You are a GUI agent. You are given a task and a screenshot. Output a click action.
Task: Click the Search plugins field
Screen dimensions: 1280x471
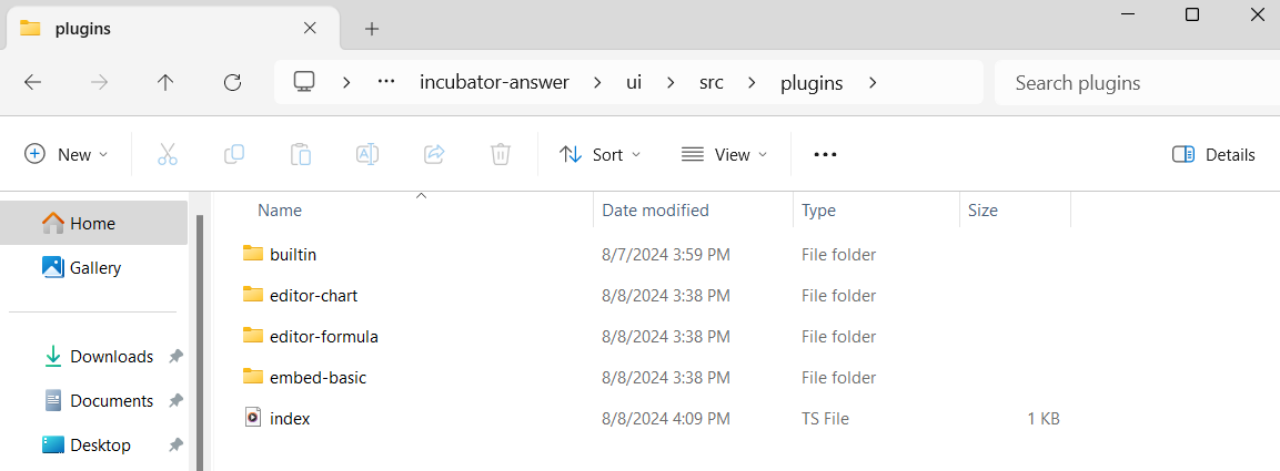pos(1137,83)
